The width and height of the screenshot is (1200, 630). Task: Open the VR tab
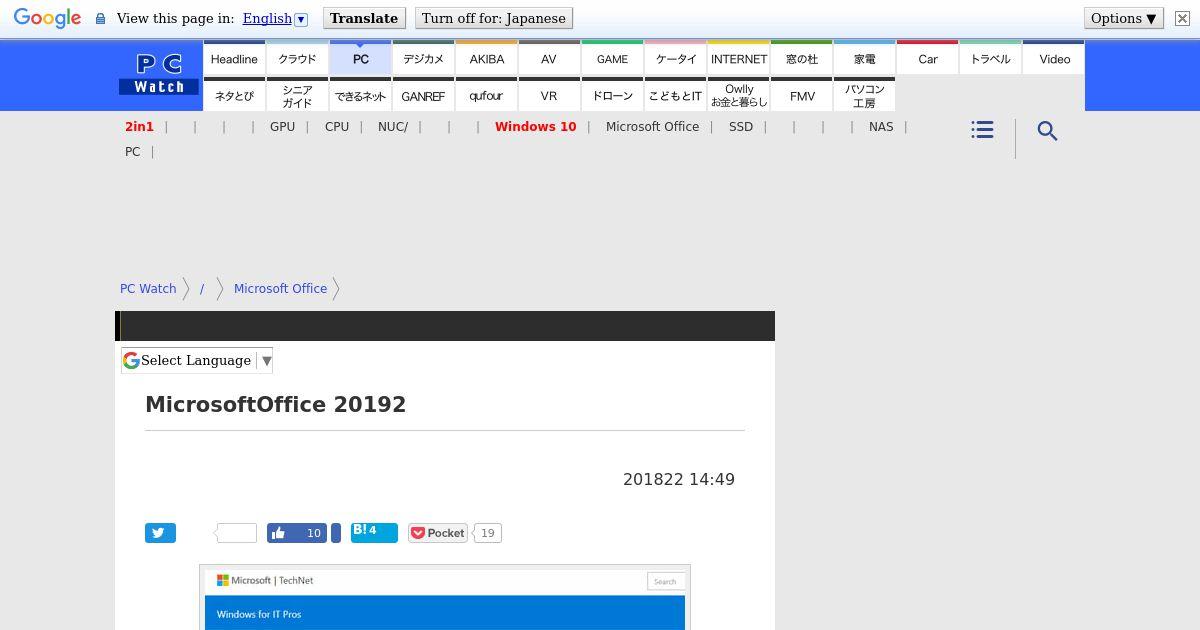coord(549,95)
